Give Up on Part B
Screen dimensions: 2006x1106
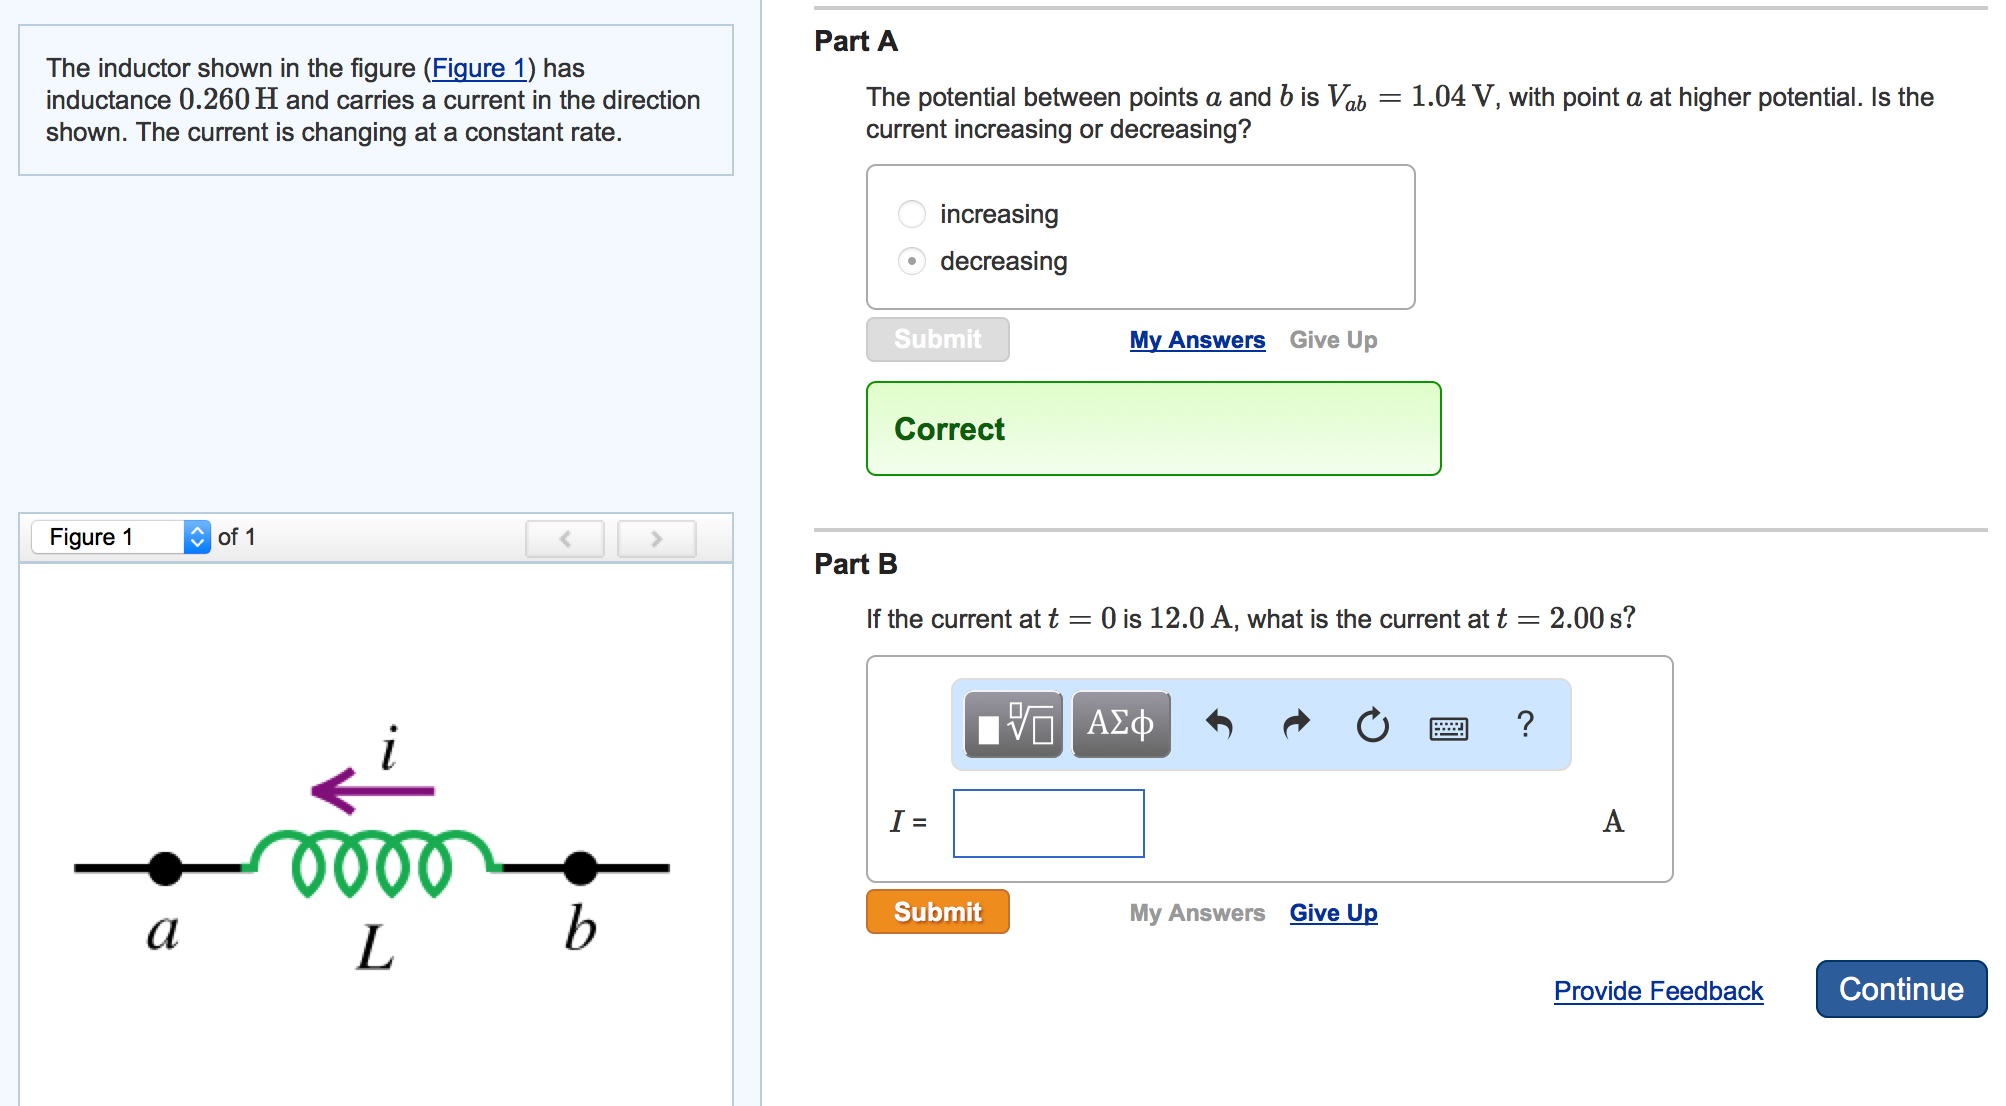(1333, 913)
